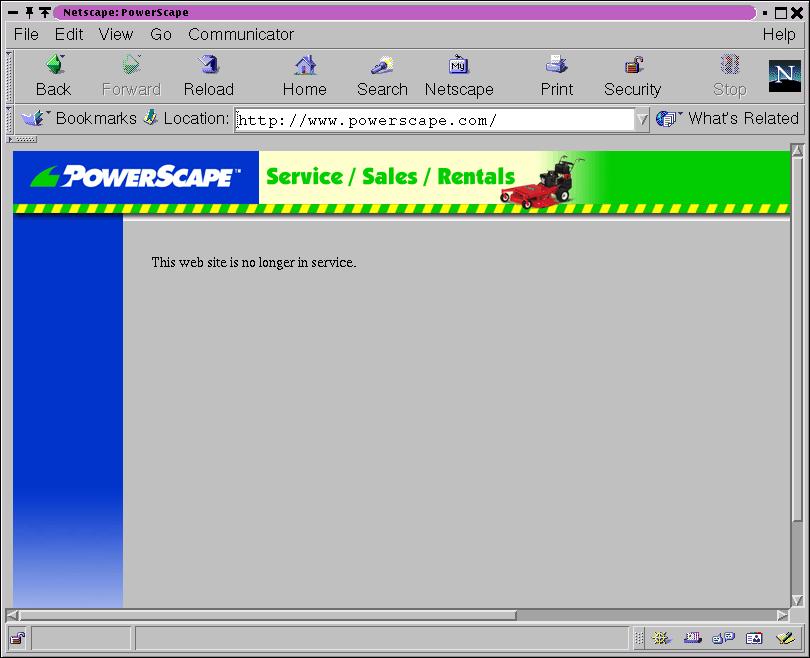Go to the Home page
The width and height of the screenshot is (810, 658).
(x=304, y=76)
